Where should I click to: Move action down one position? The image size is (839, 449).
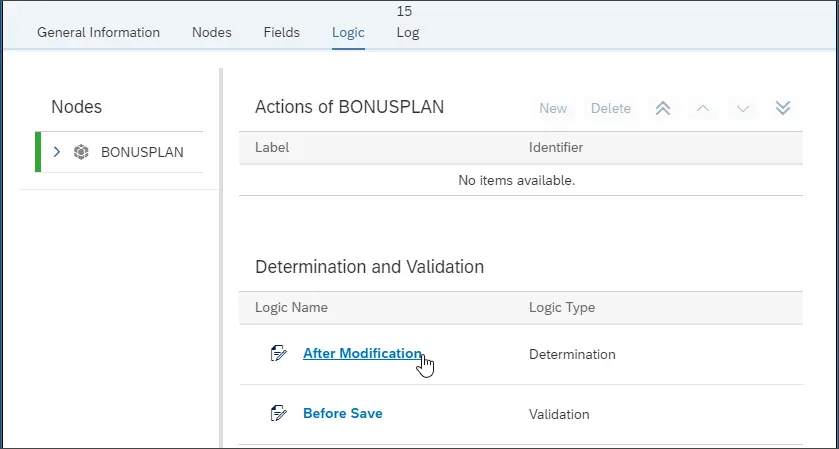pyautogui.click(x=742, y=108)
